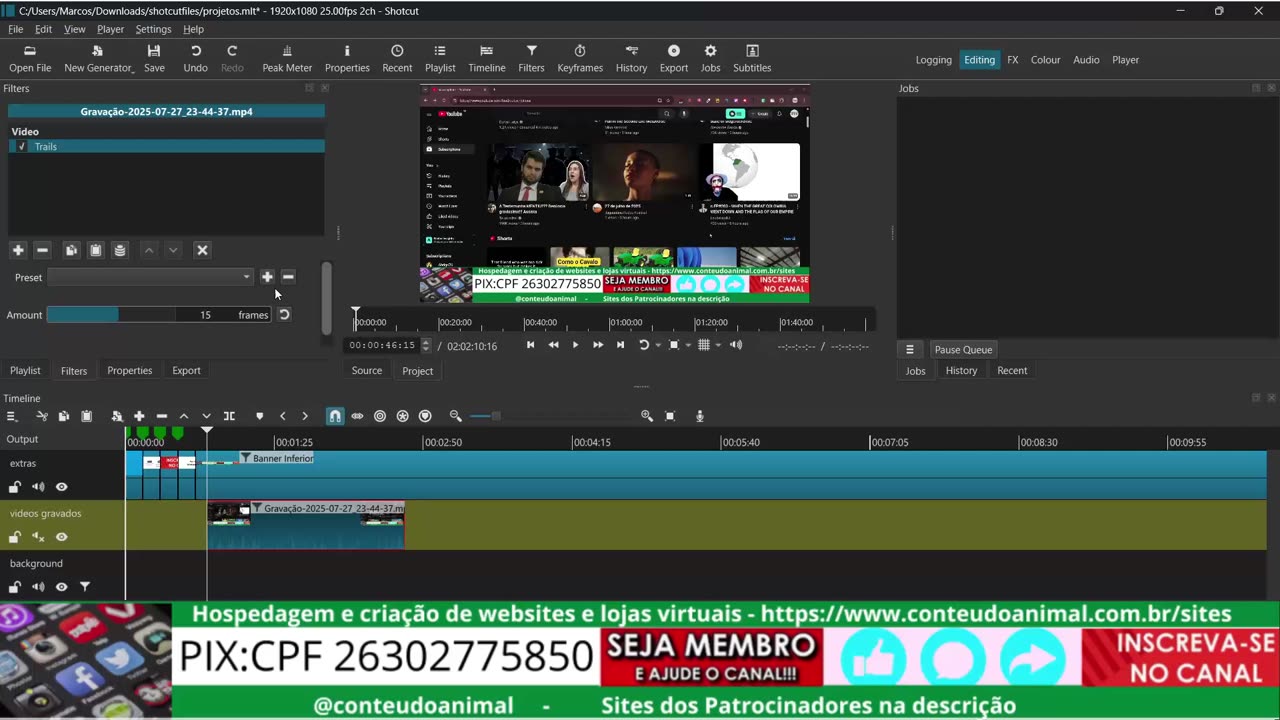The image size is (1280, 720).
Task: Open the player grid options dropdown
Action: coord(717,346)
